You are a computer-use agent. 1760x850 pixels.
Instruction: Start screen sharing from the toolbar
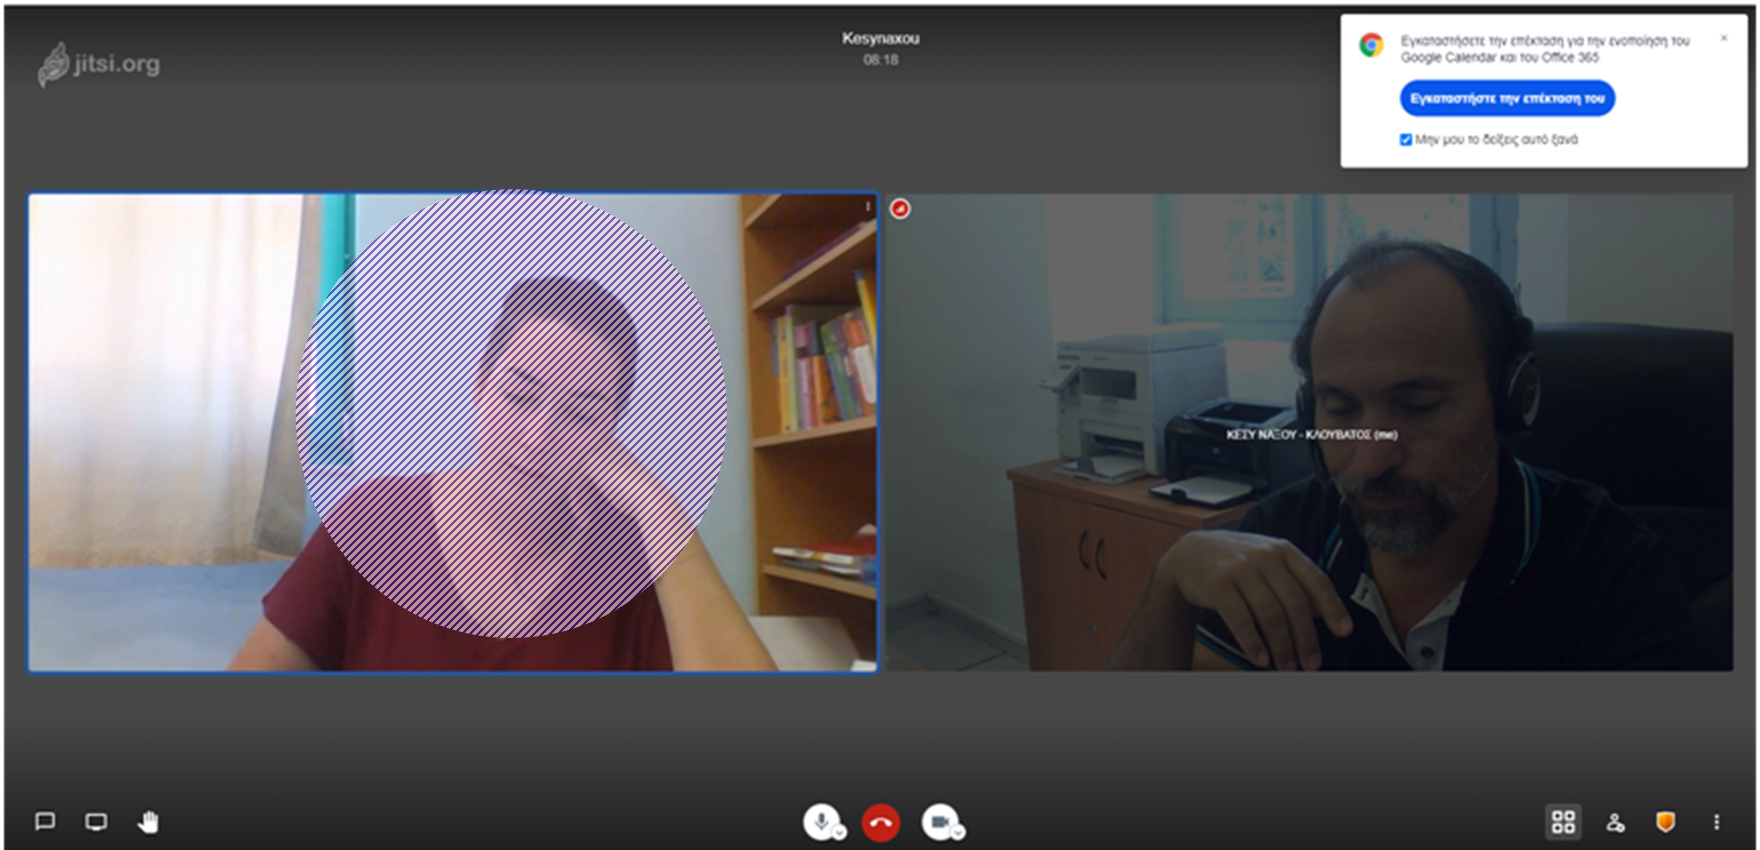96,822
